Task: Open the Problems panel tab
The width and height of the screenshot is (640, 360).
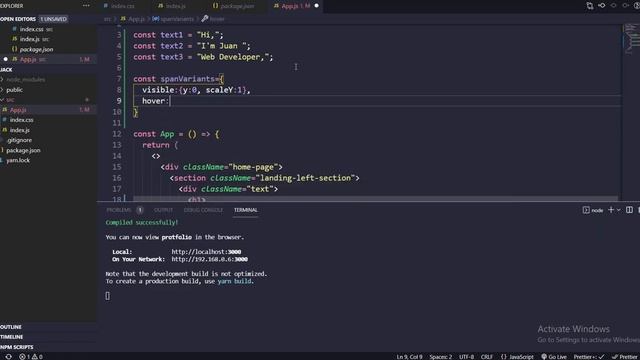Action: (119, 210)
